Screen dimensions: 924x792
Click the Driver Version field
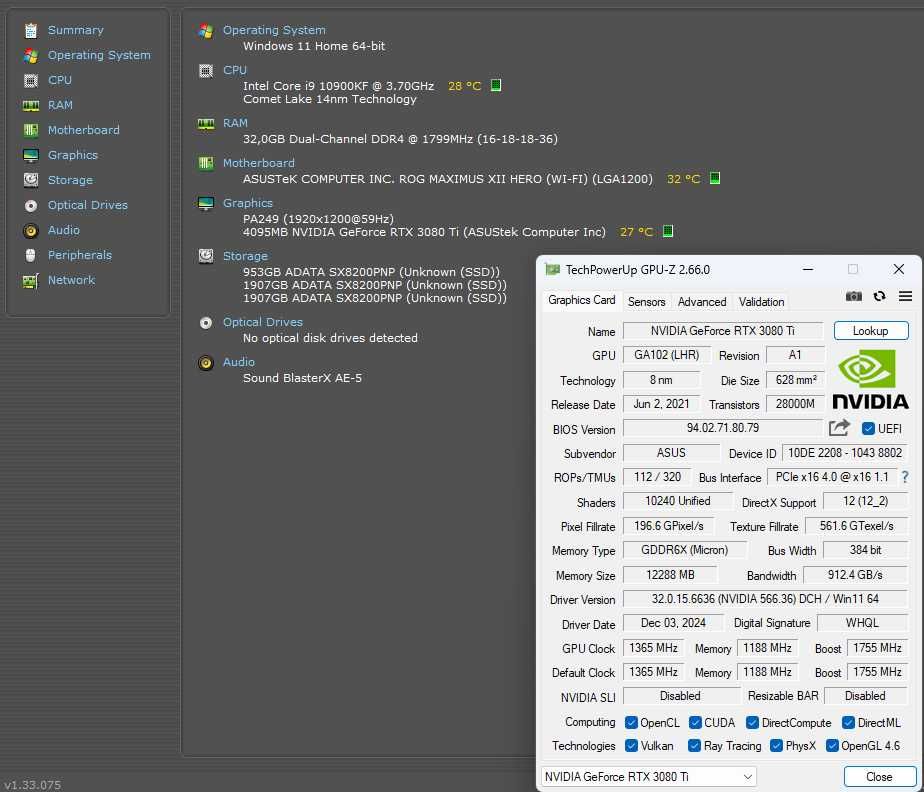click(765, 599)
